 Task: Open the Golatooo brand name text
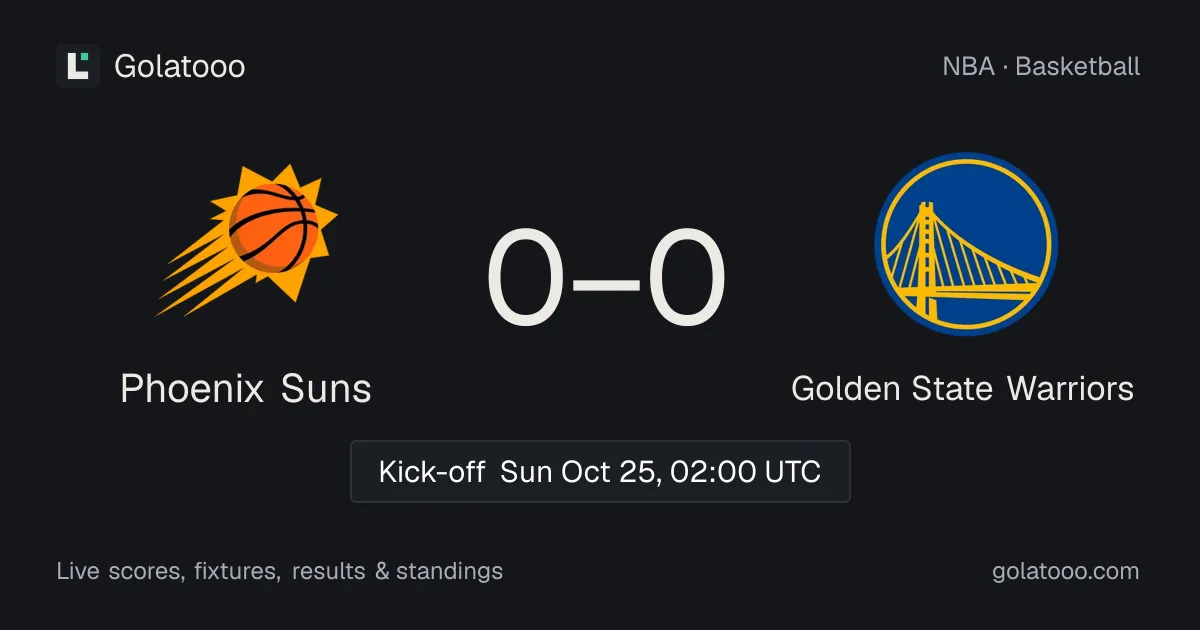click(x=180, y=67)
